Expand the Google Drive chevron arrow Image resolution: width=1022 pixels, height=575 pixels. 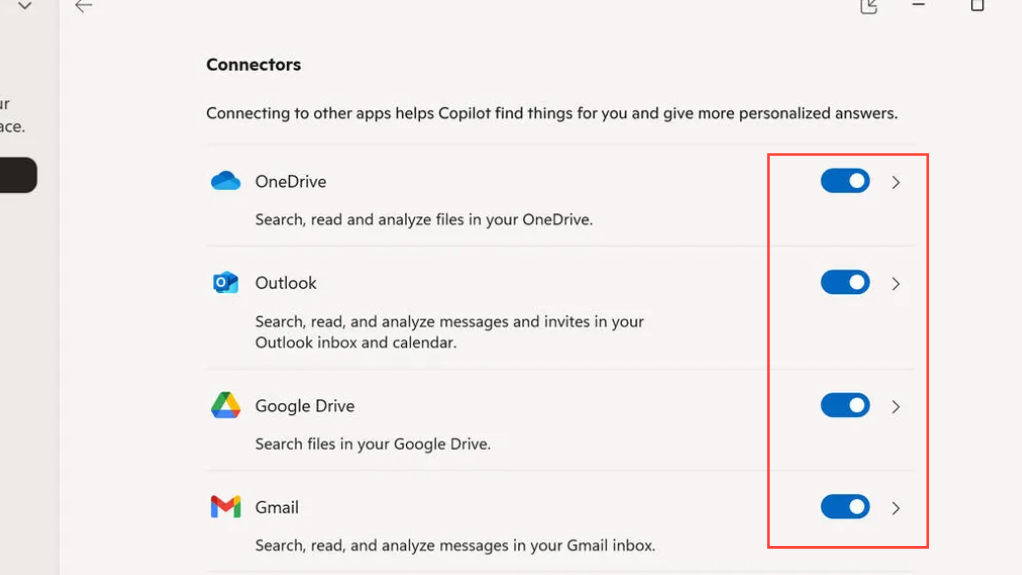(896, 407)
